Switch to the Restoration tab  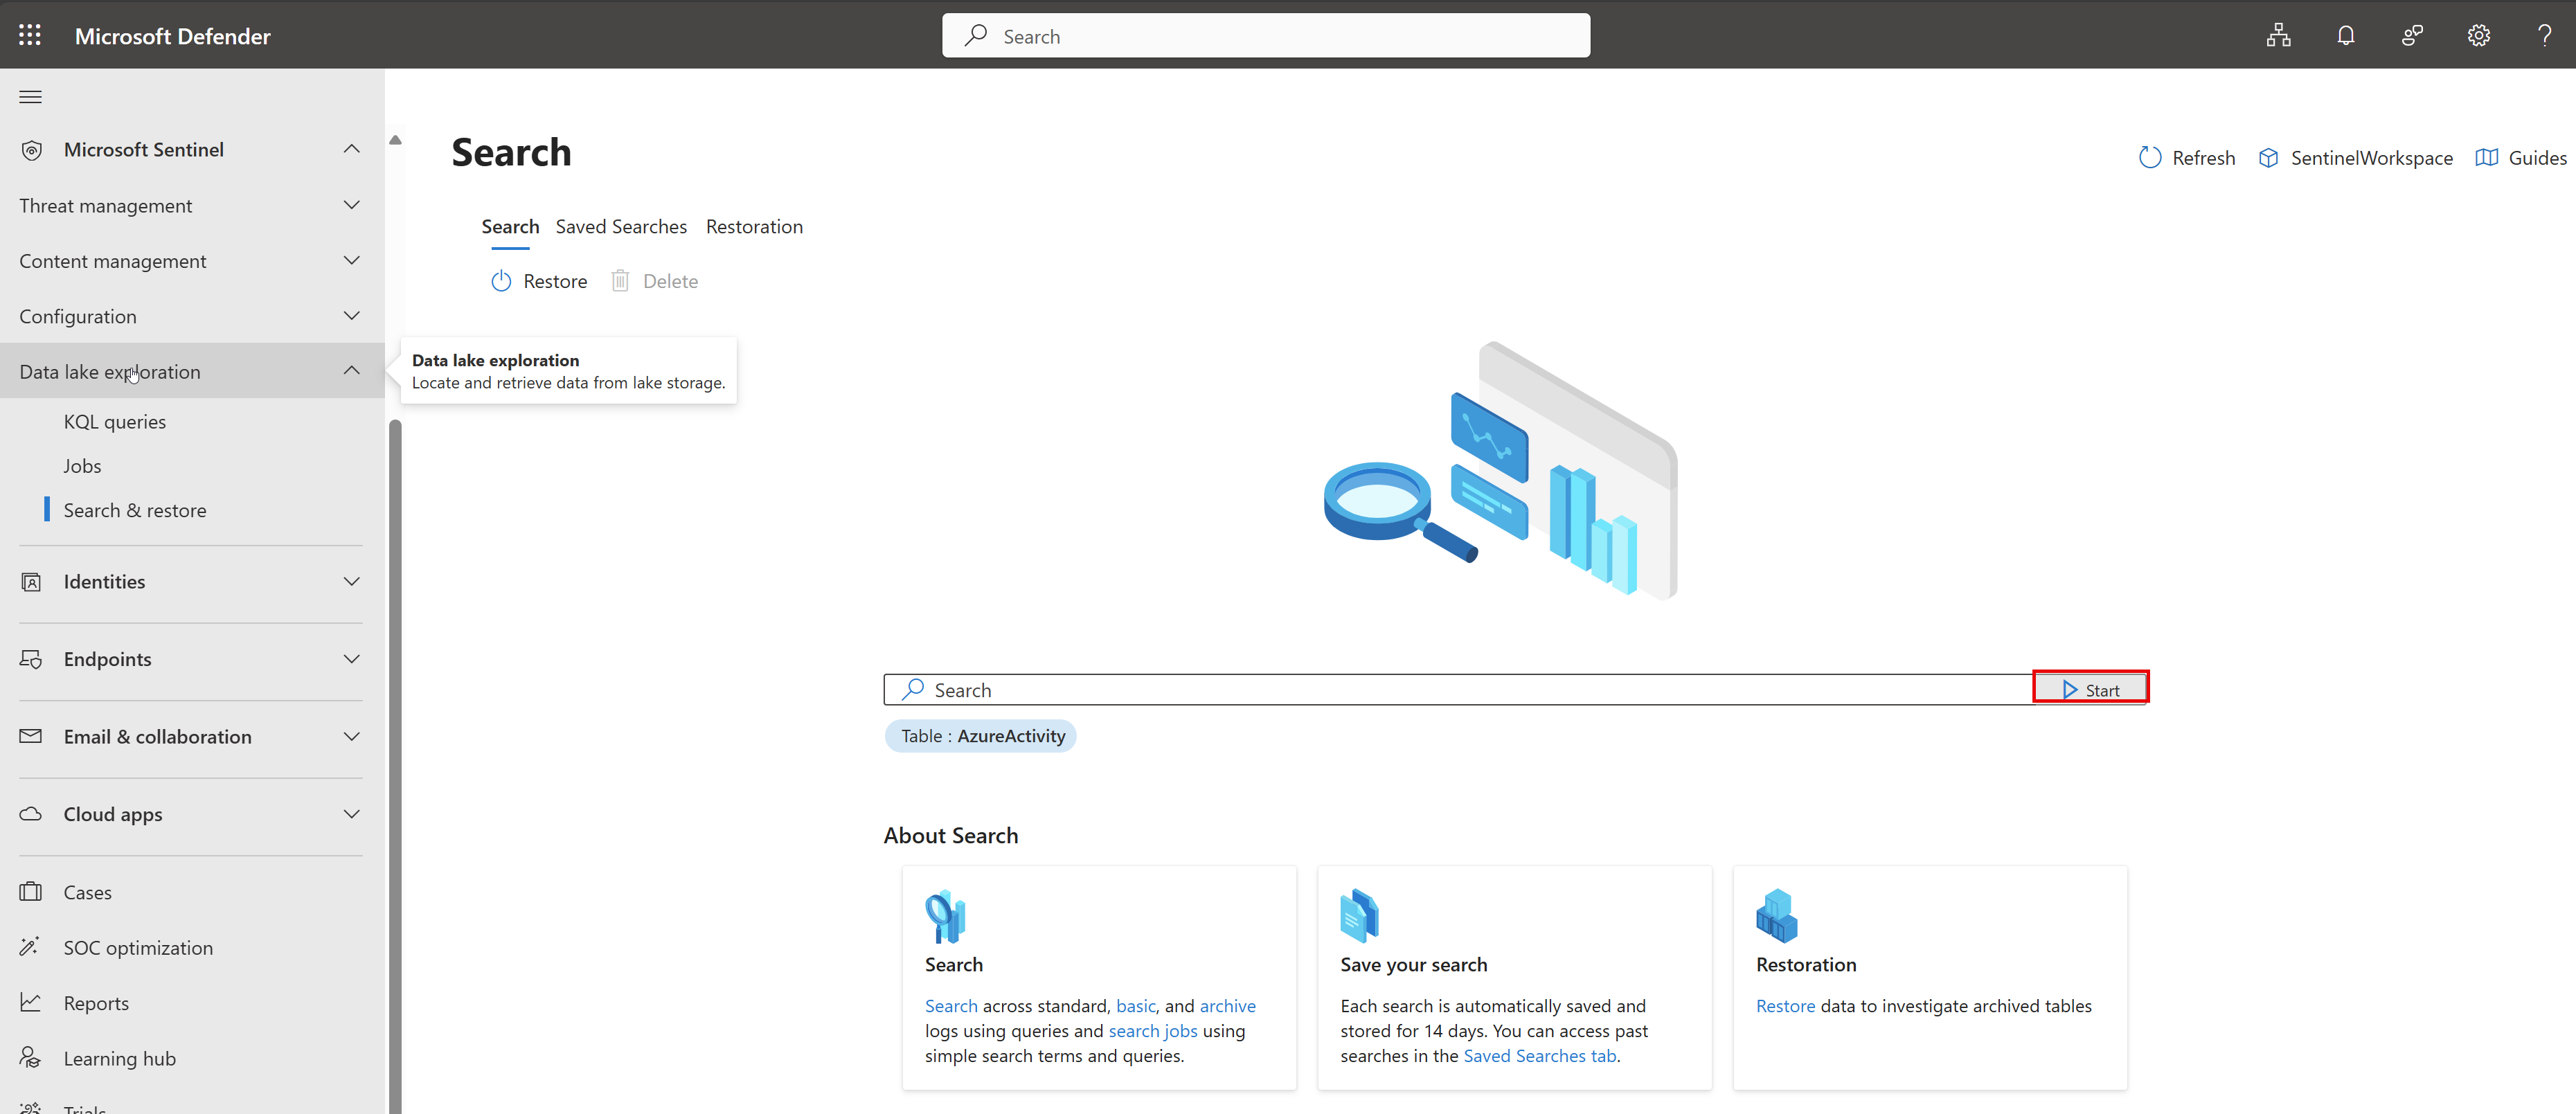coord(754,227)
